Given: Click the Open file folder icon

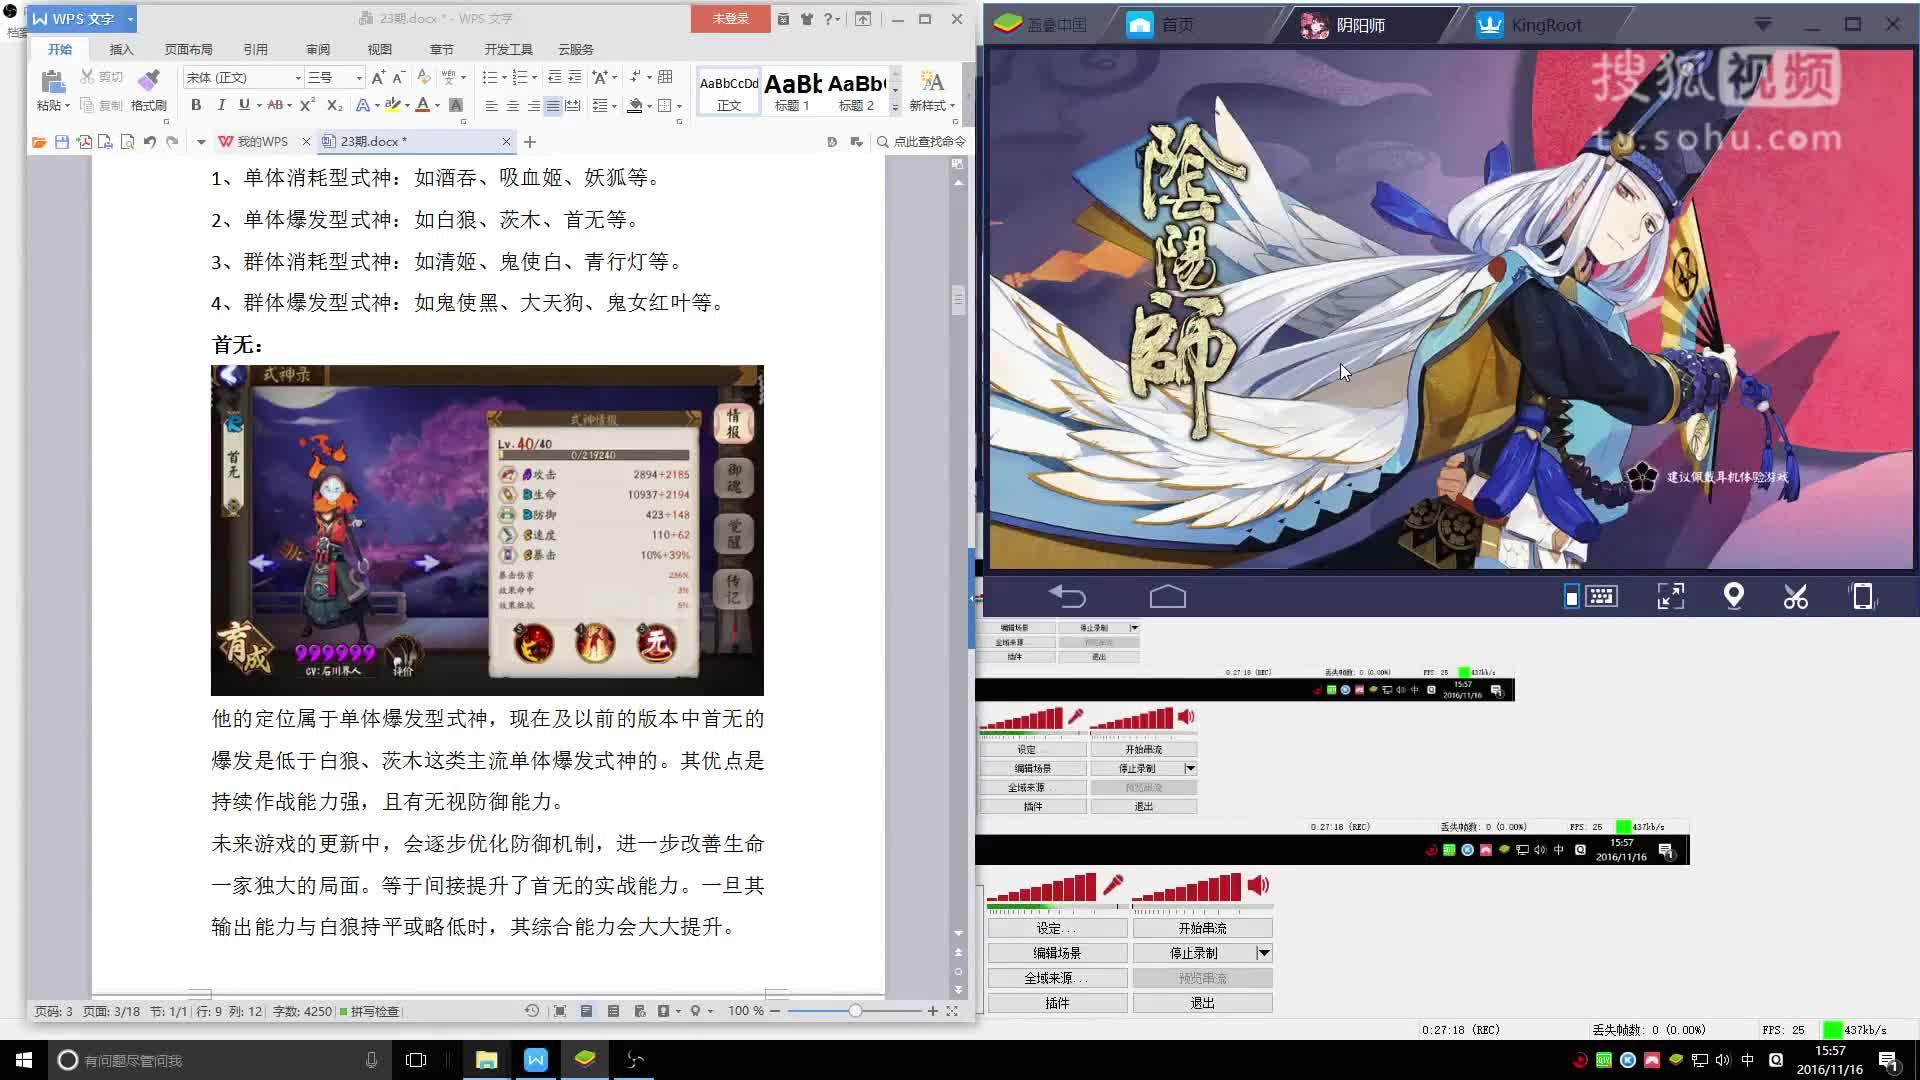Looking at the screenshot, I should click(39, 142).
